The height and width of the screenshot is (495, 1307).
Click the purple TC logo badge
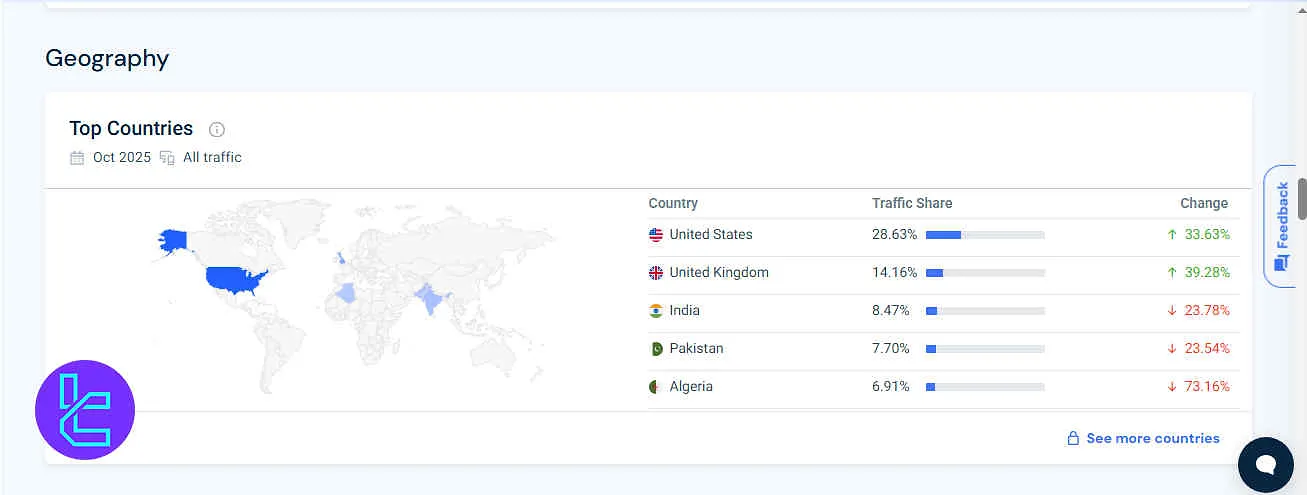tap(85, 409)
